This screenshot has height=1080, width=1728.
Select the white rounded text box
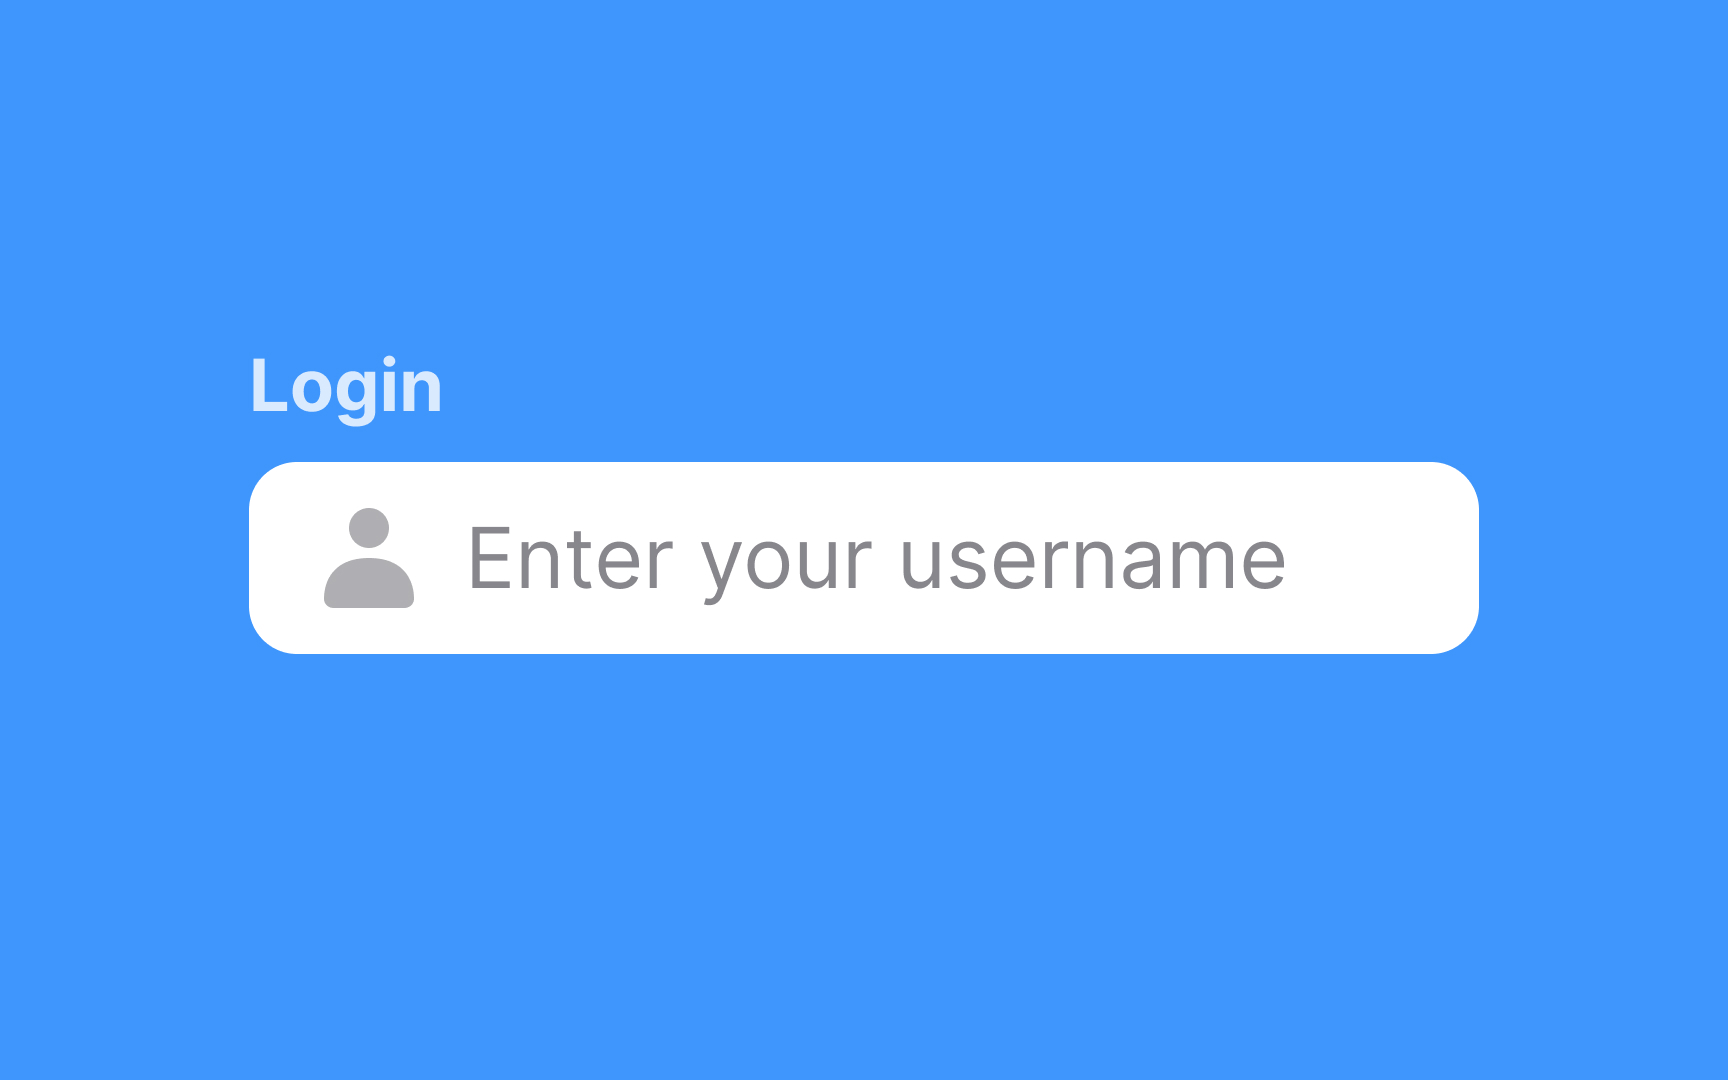pos(864,558)
